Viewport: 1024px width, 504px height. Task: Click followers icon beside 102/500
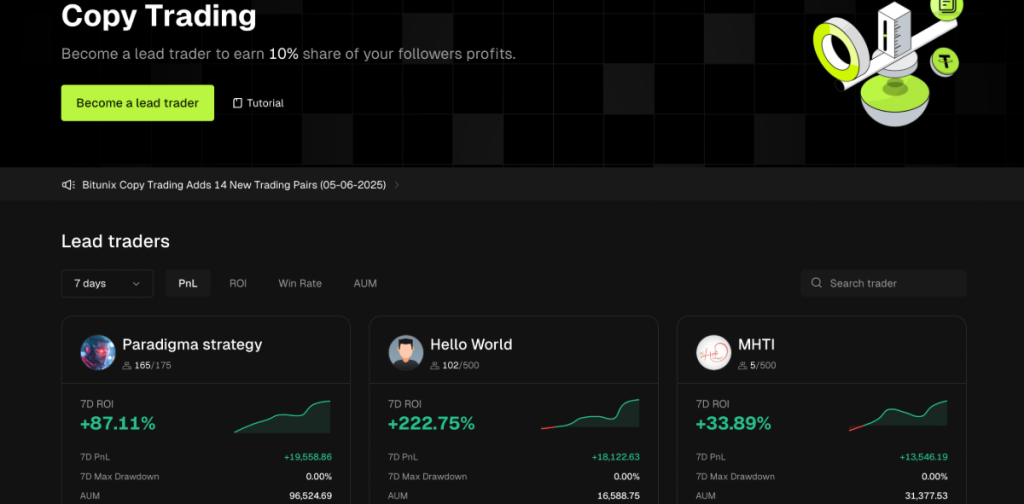pos(434,366)
